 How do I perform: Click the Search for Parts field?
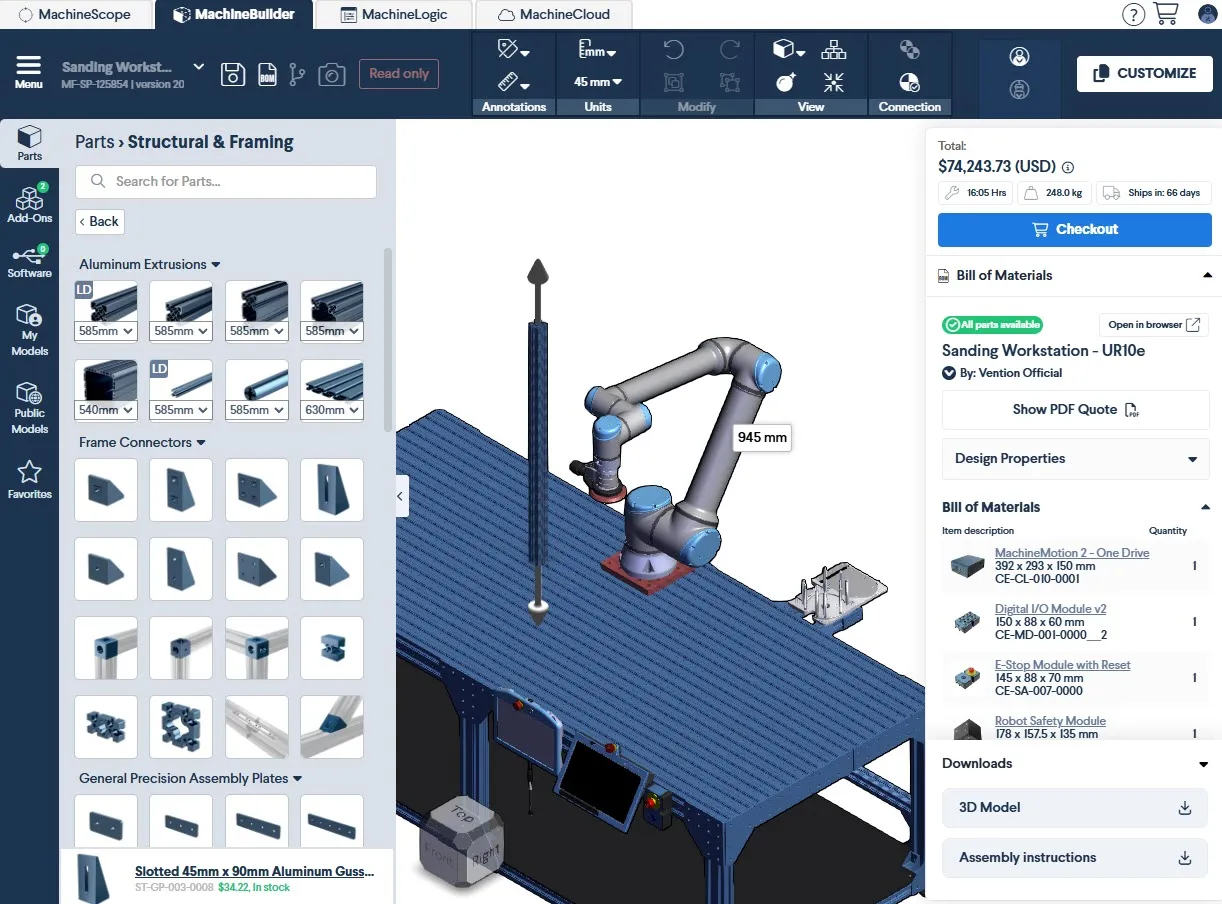click(226, 181)
